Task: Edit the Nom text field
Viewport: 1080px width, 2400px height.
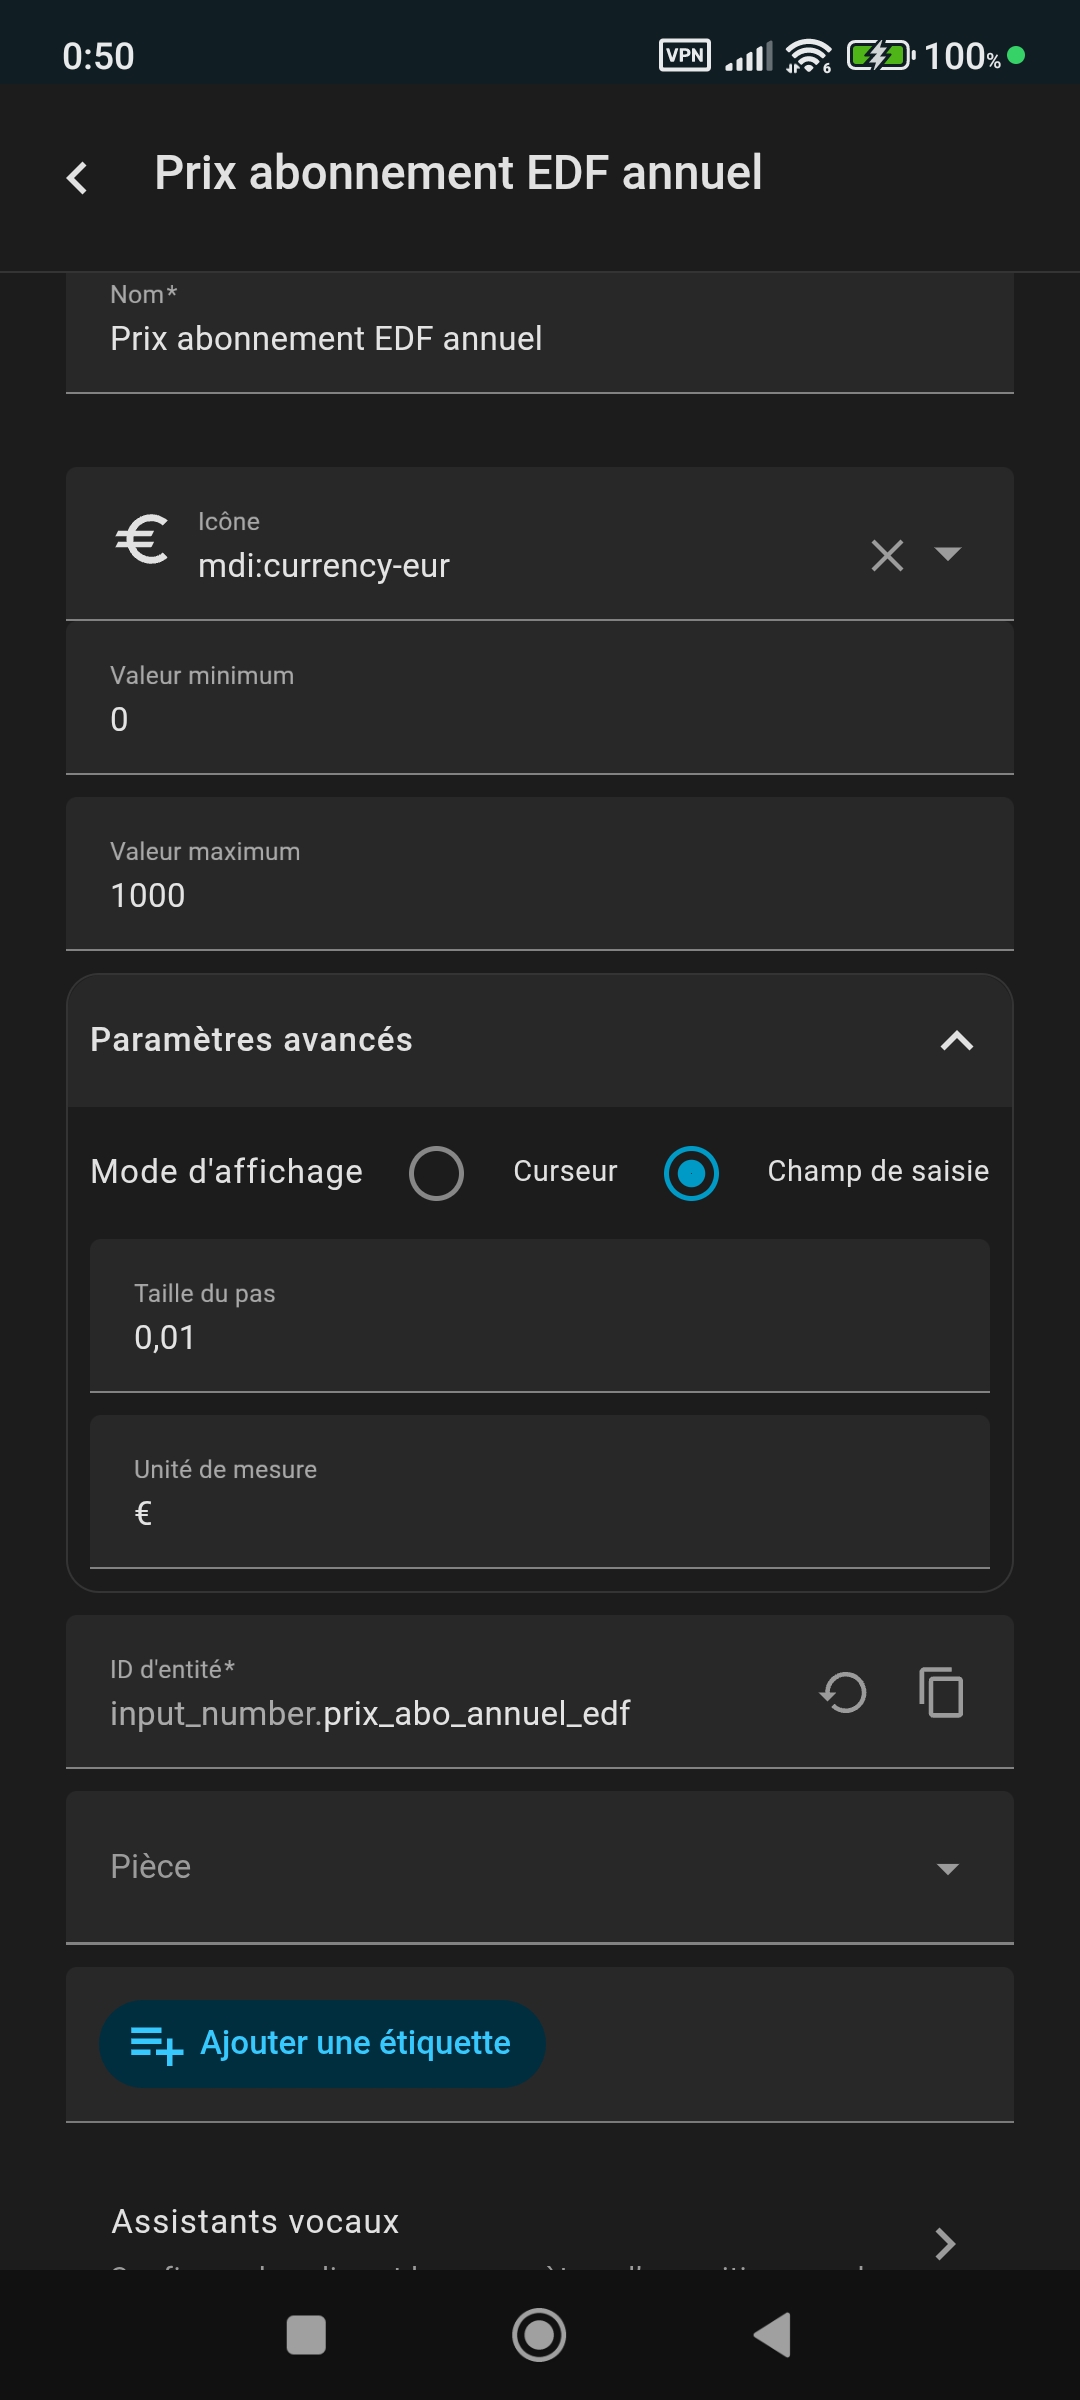Action: pyautogui.click(x=540, y=338)
